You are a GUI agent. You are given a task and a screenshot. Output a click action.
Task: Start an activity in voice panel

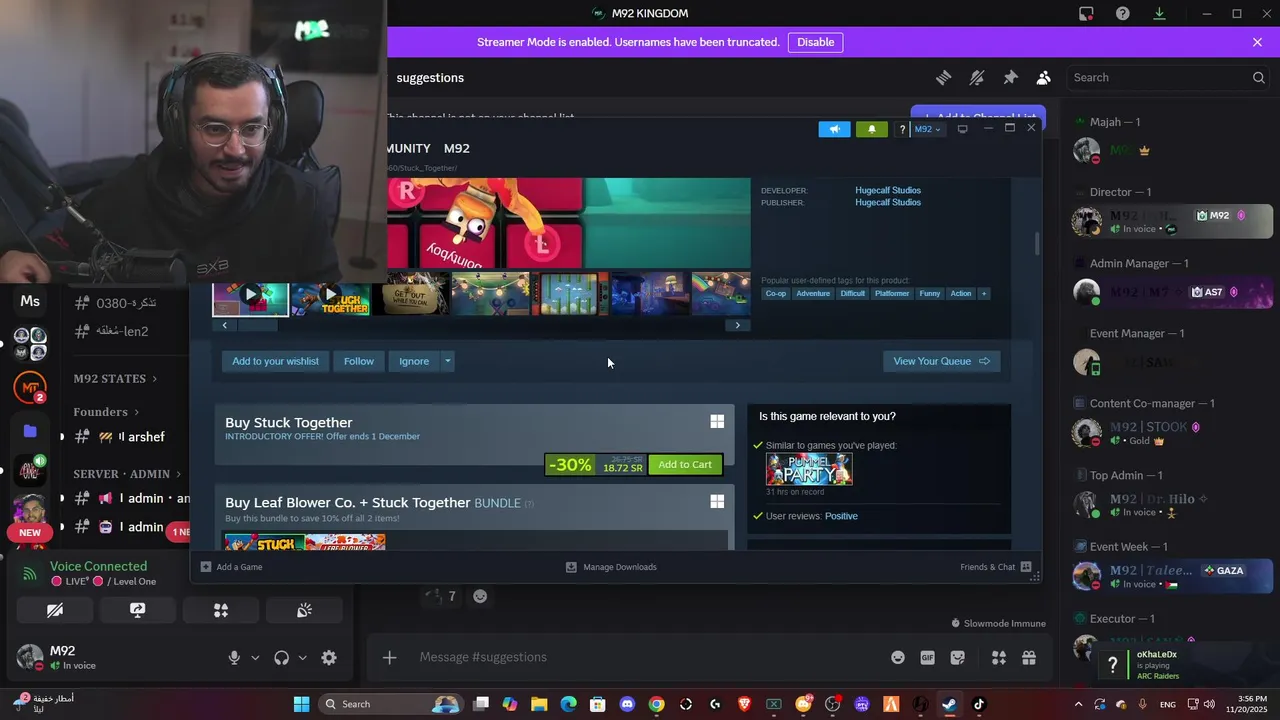[221, 610]
